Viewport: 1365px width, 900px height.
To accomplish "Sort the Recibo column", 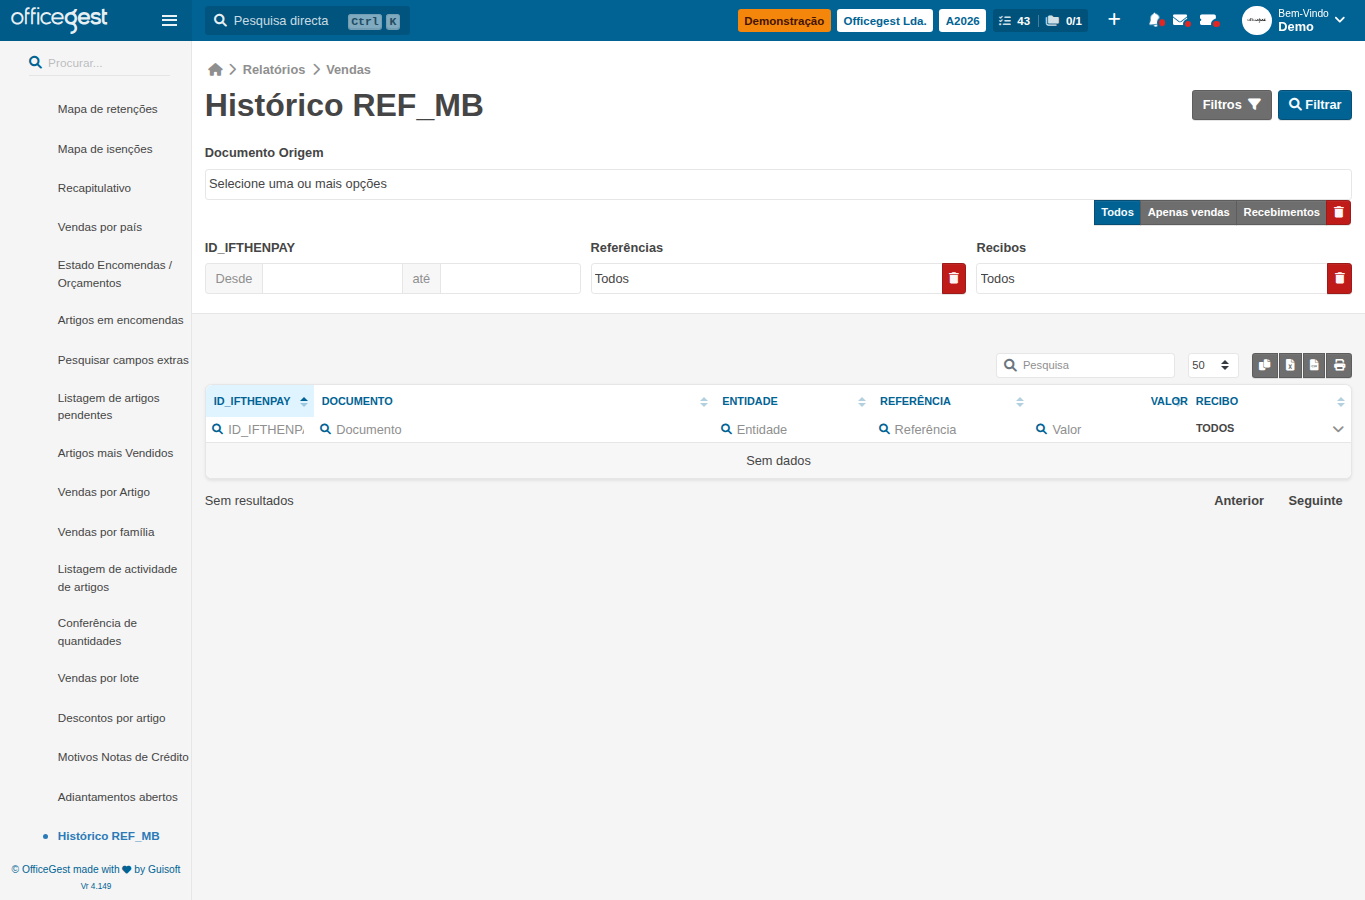I will point(1341,402).
